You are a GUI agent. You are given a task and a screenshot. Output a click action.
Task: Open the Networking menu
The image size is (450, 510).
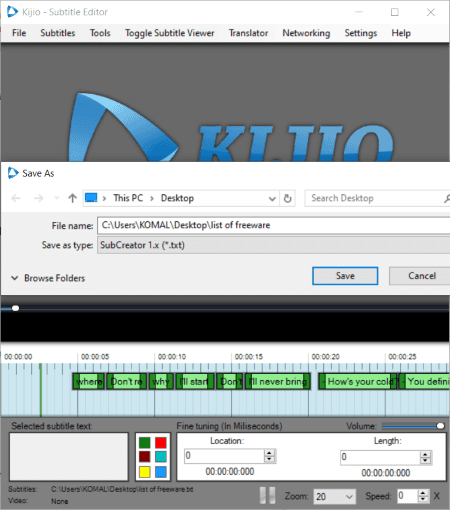[x=306, y=33]
